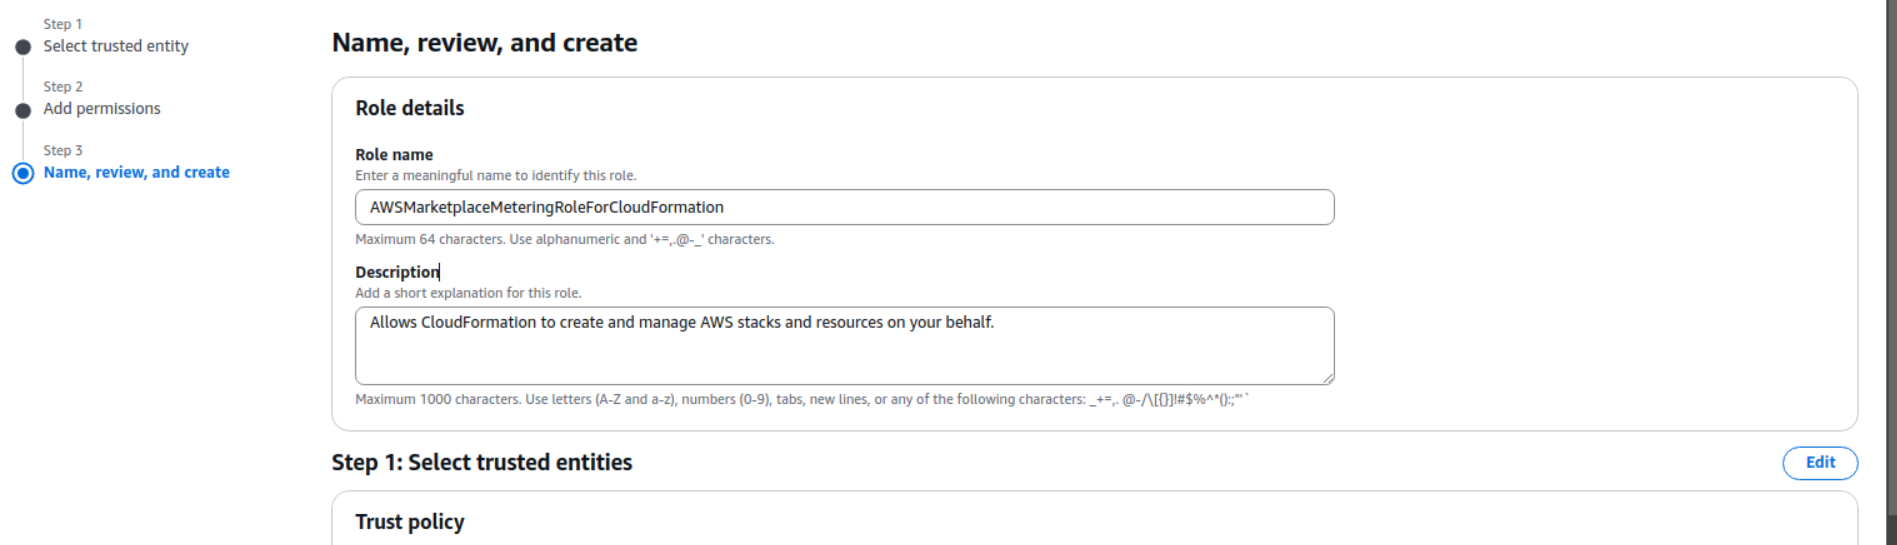The height and width of the screenshot is (545, 1897).
Task: Go to Select trusted entity step
Action: point(115,46)
